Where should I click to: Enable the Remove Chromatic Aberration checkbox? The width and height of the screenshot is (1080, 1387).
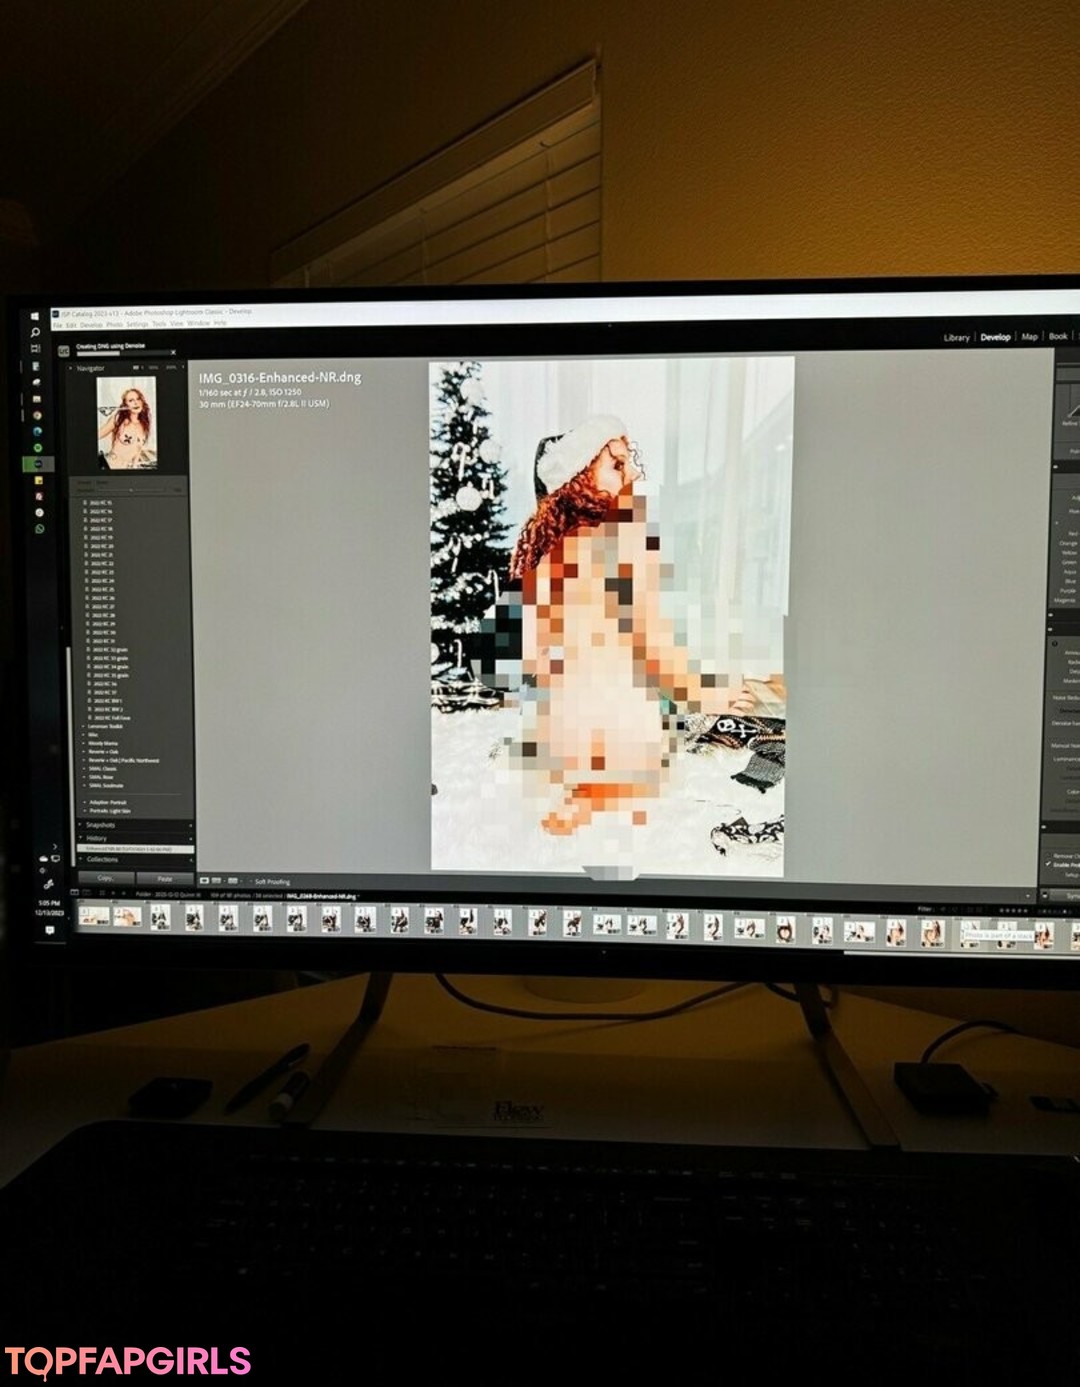pos(1049,856)
